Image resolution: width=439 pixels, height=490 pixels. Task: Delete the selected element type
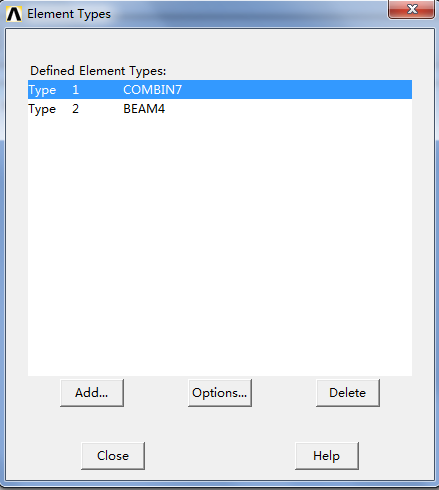(348, 393)
